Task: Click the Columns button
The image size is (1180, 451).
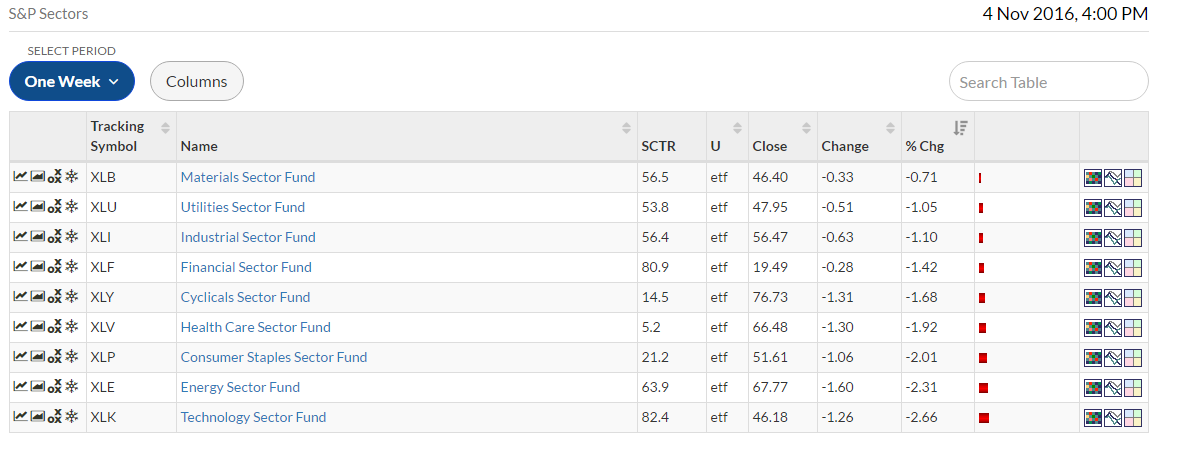Action: pos(196,81)
